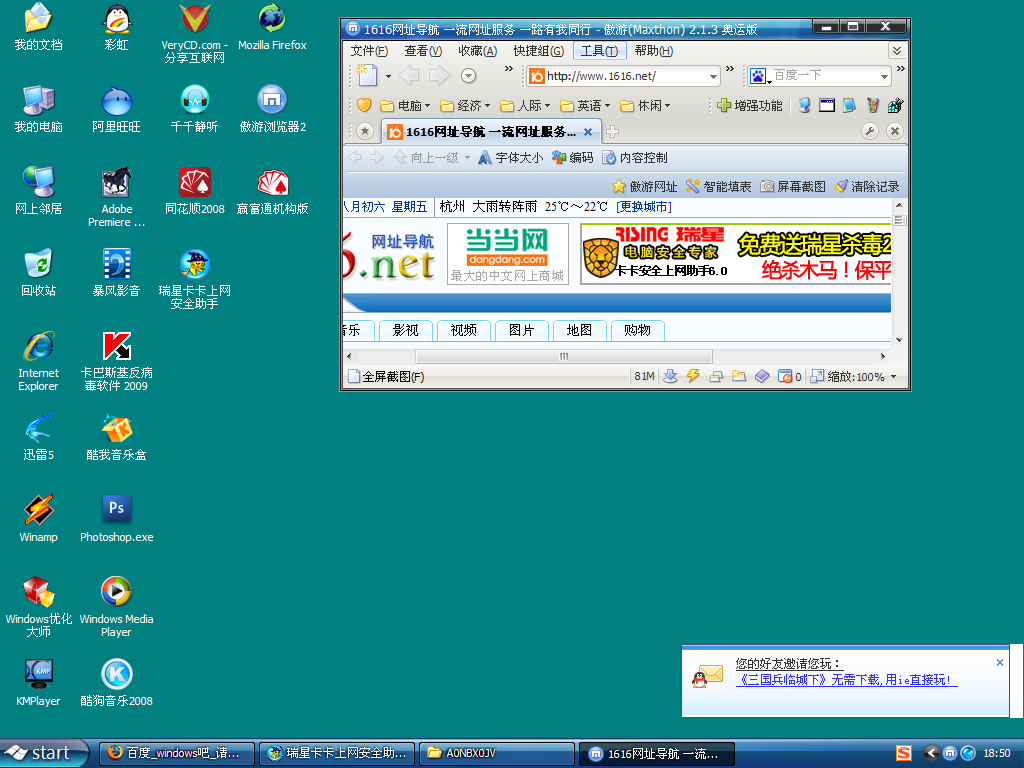Image resolution: width=1024 pixels, height=768 pixels.
Task: Click the paint brushes cup utility icon
Action: [x=872, y=105]
